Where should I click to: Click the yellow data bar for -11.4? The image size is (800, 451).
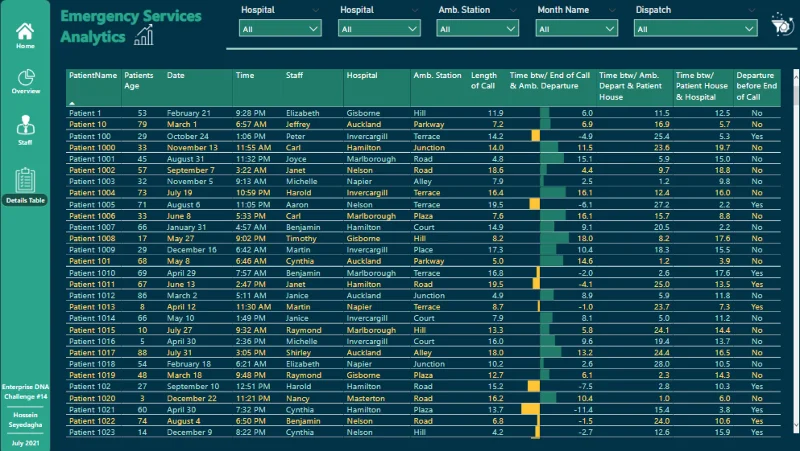tap(531, 409)
